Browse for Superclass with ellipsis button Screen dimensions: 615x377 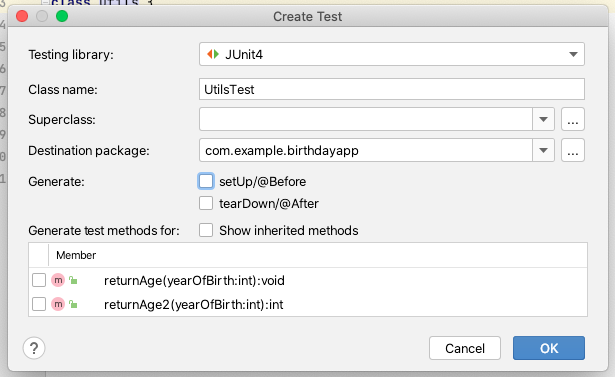573,119
